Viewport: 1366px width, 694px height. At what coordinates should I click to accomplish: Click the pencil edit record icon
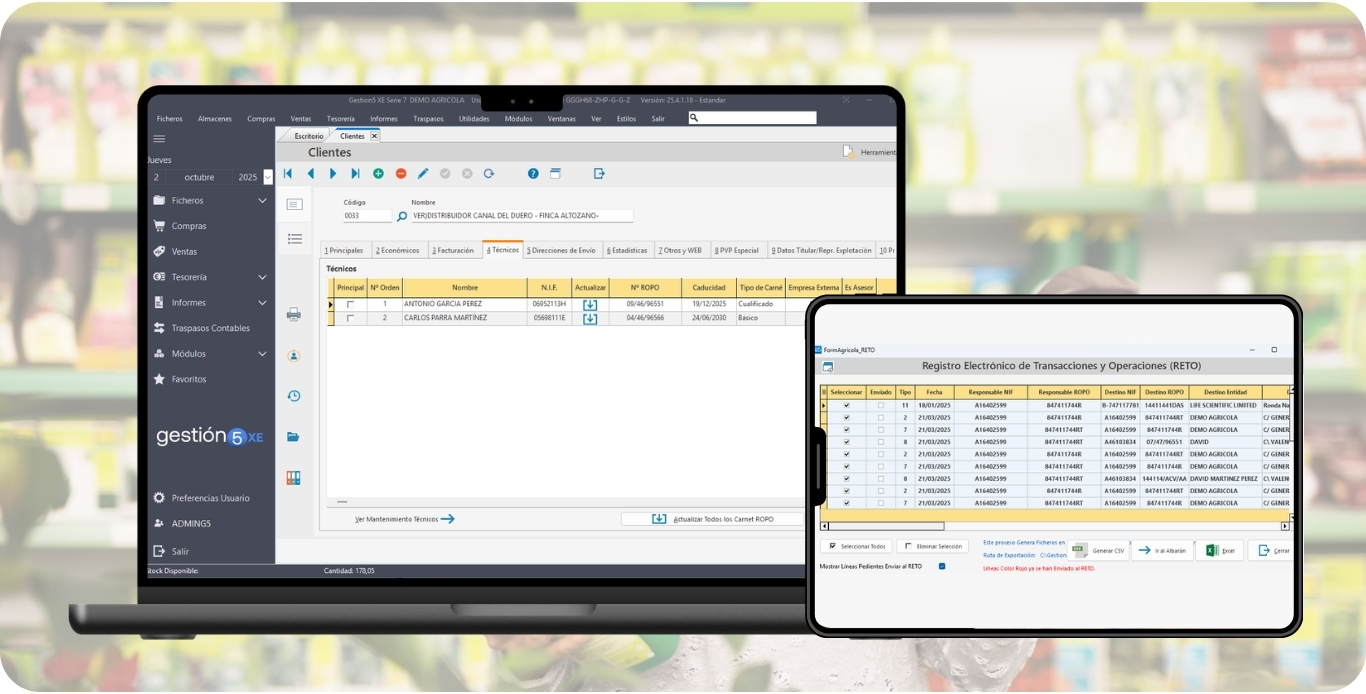423,174
